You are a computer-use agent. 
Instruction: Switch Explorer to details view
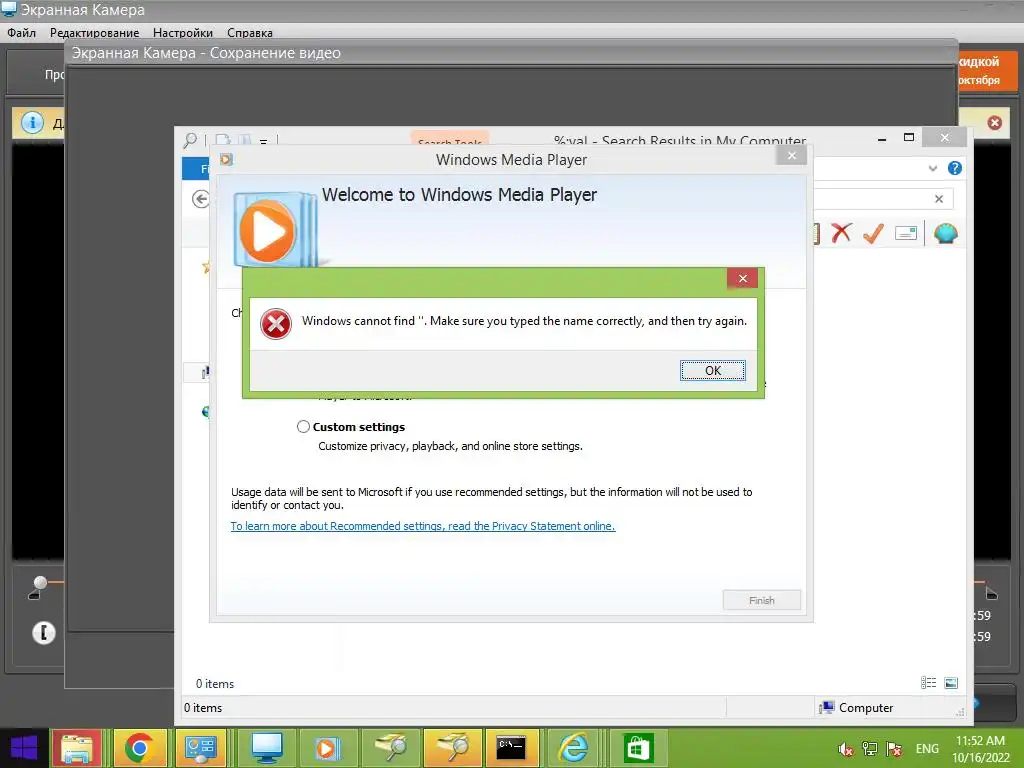coord(928,682)
